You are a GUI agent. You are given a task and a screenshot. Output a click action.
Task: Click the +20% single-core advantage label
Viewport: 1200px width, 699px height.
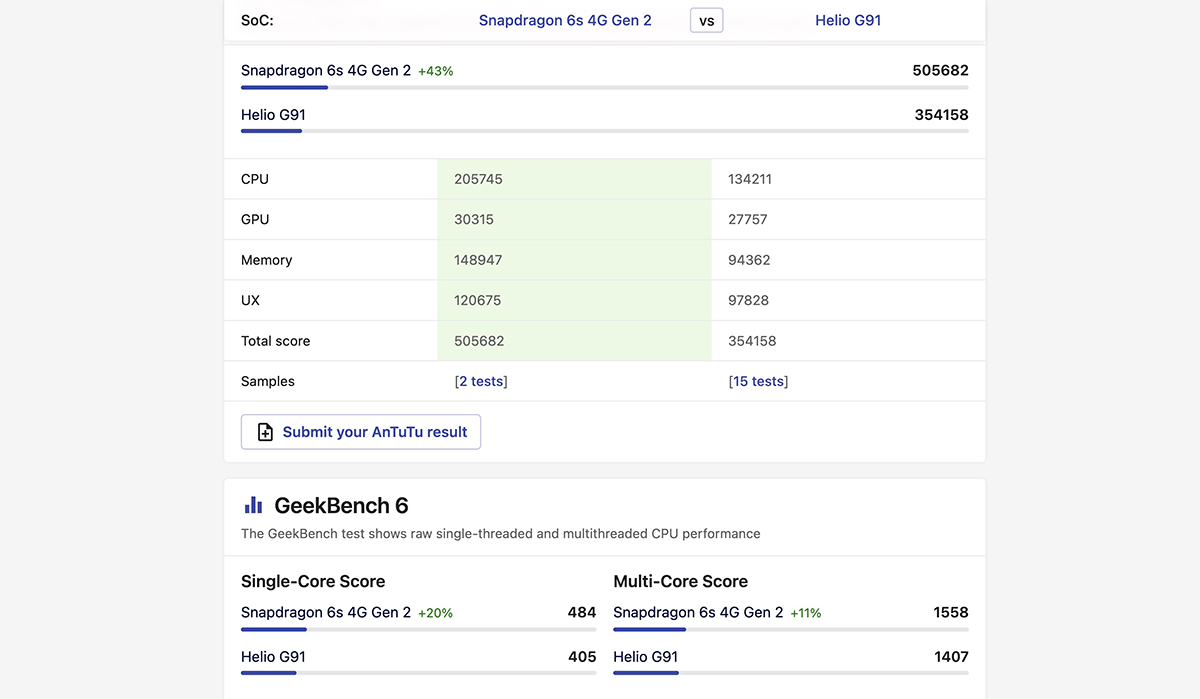tap(436, 613)
